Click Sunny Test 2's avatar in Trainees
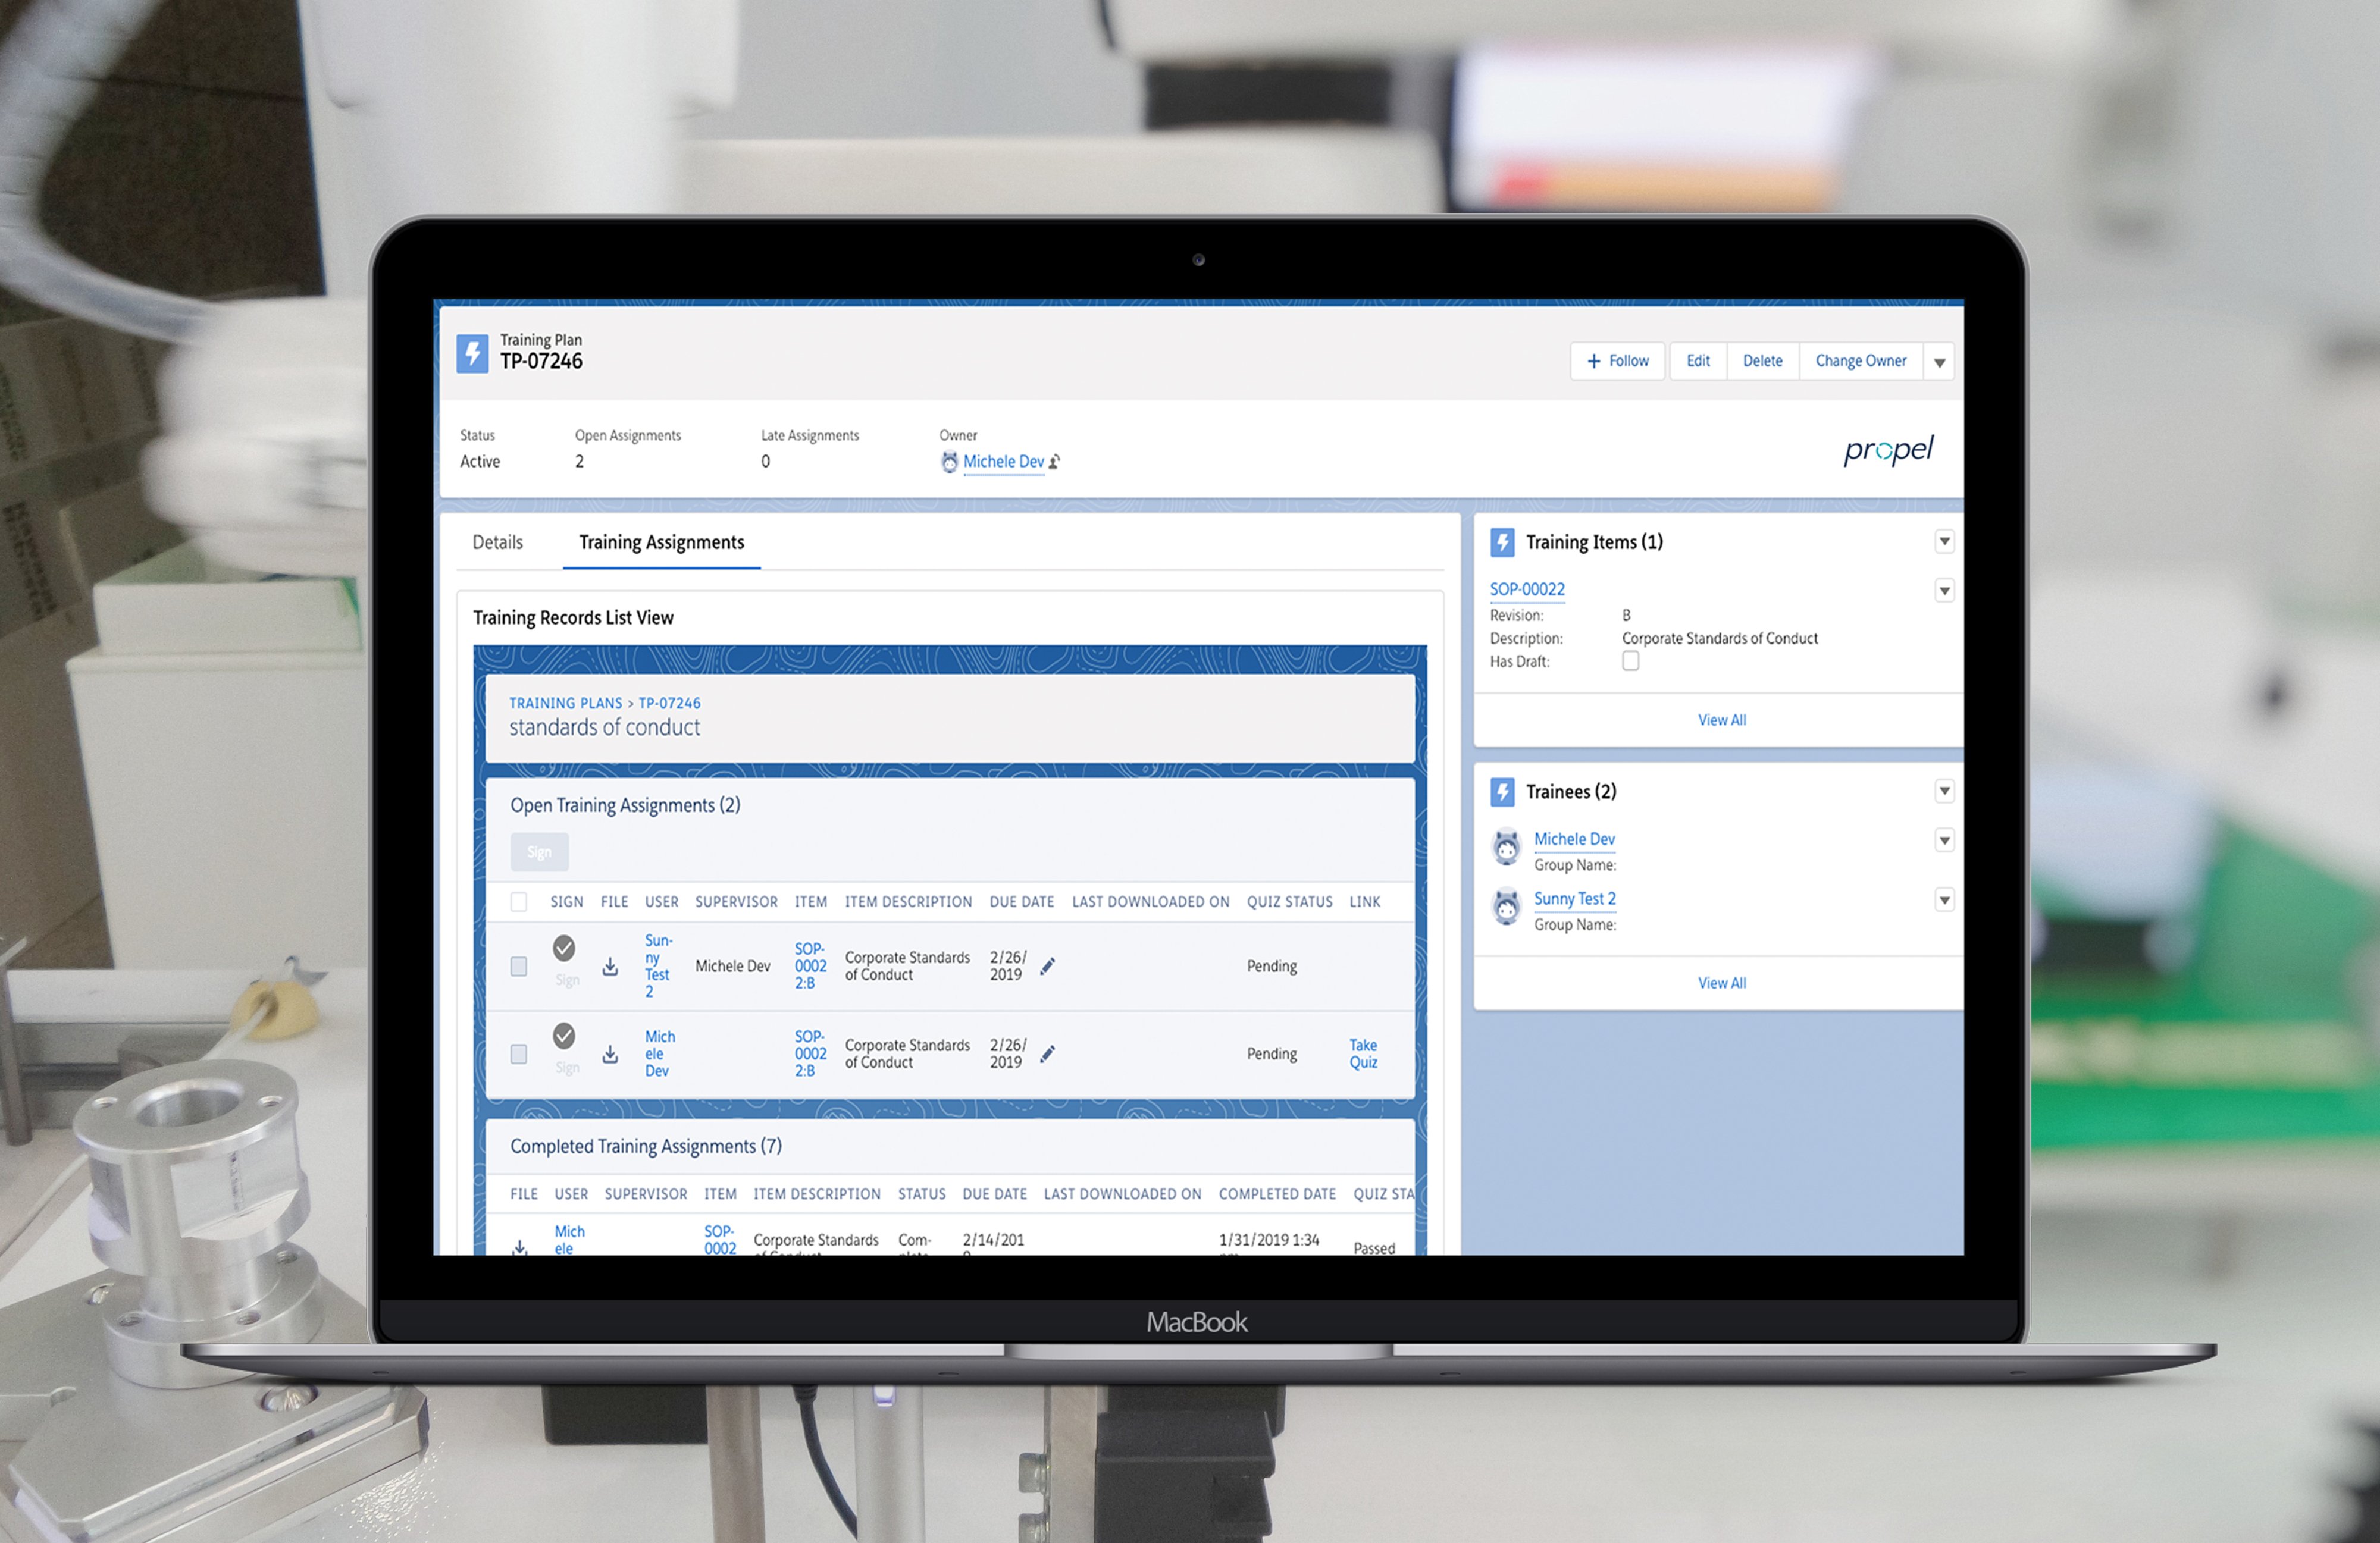The height and width of the screenshot is (1543, 2380). click(1506, 907)
